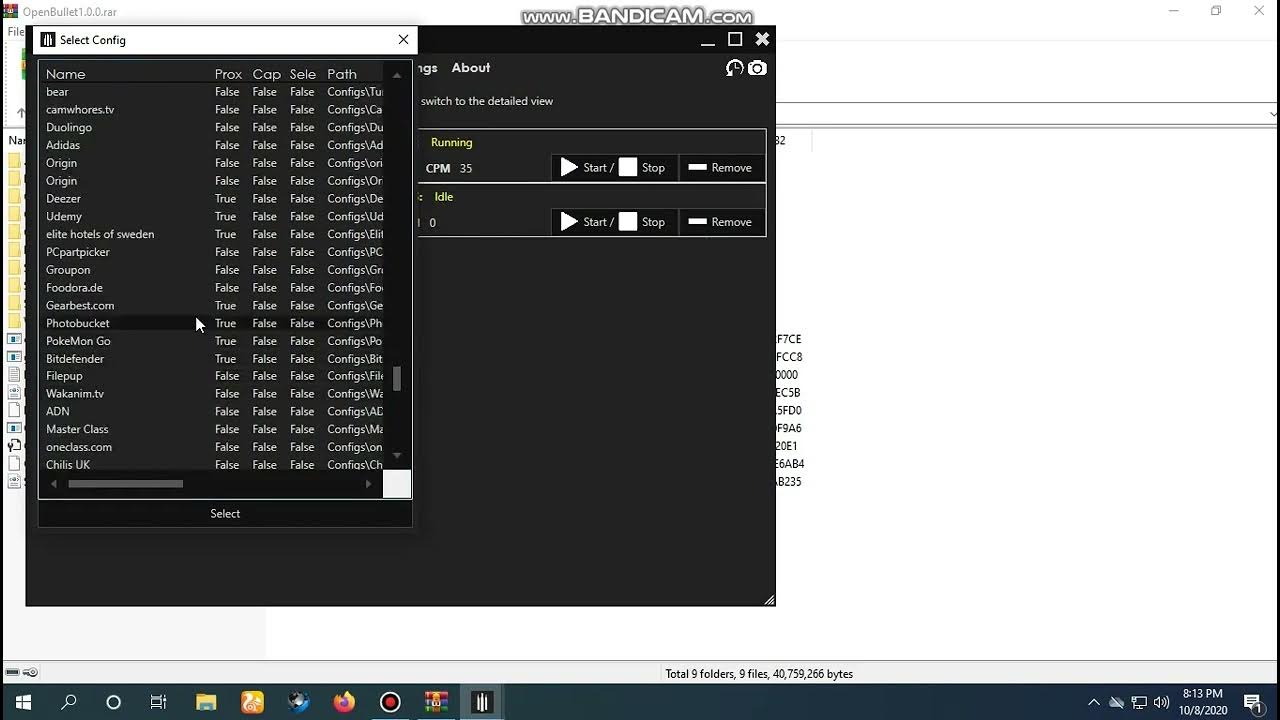
Task: Sort configs by Path column header
Action: pyautogui.click(x=342, y=74)
